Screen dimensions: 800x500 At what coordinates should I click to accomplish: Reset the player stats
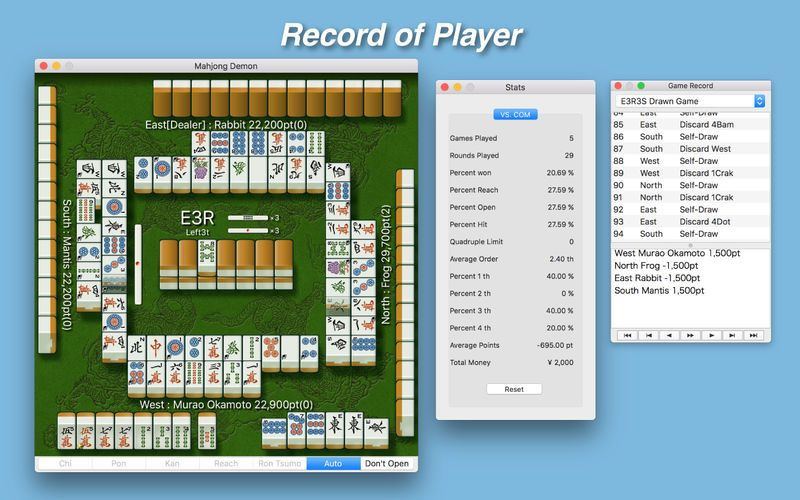(514, 389)
